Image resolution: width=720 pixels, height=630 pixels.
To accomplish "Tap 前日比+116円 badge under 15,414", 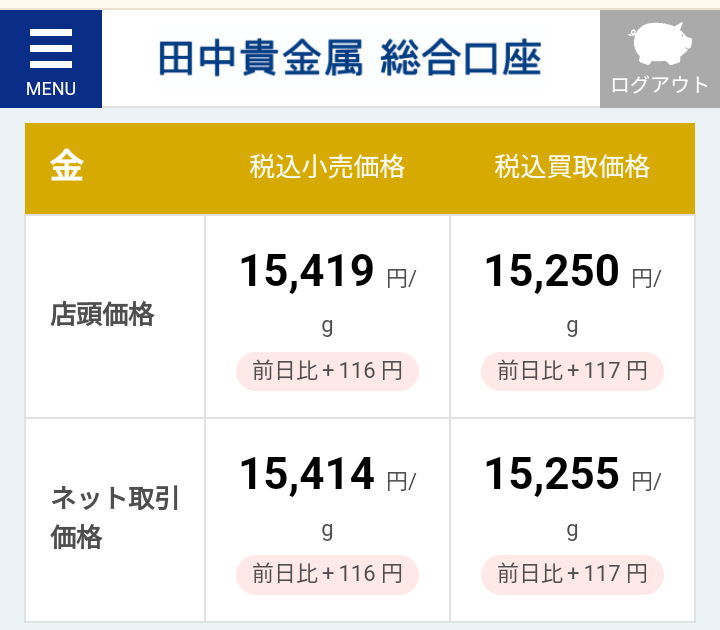I will pyautogui.click(x=327, y=574).
